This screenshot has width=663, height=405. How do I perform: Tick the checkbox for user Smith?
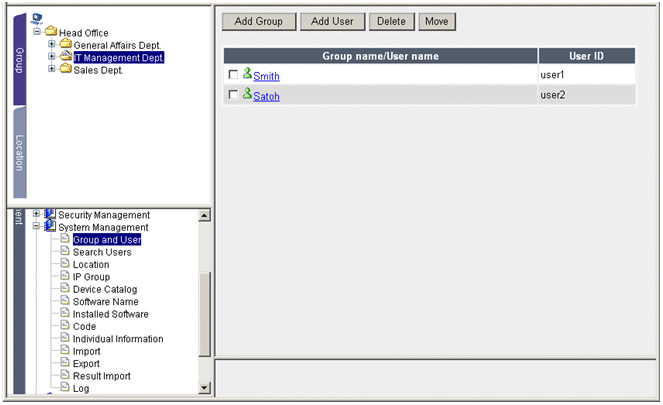point(233,75)
